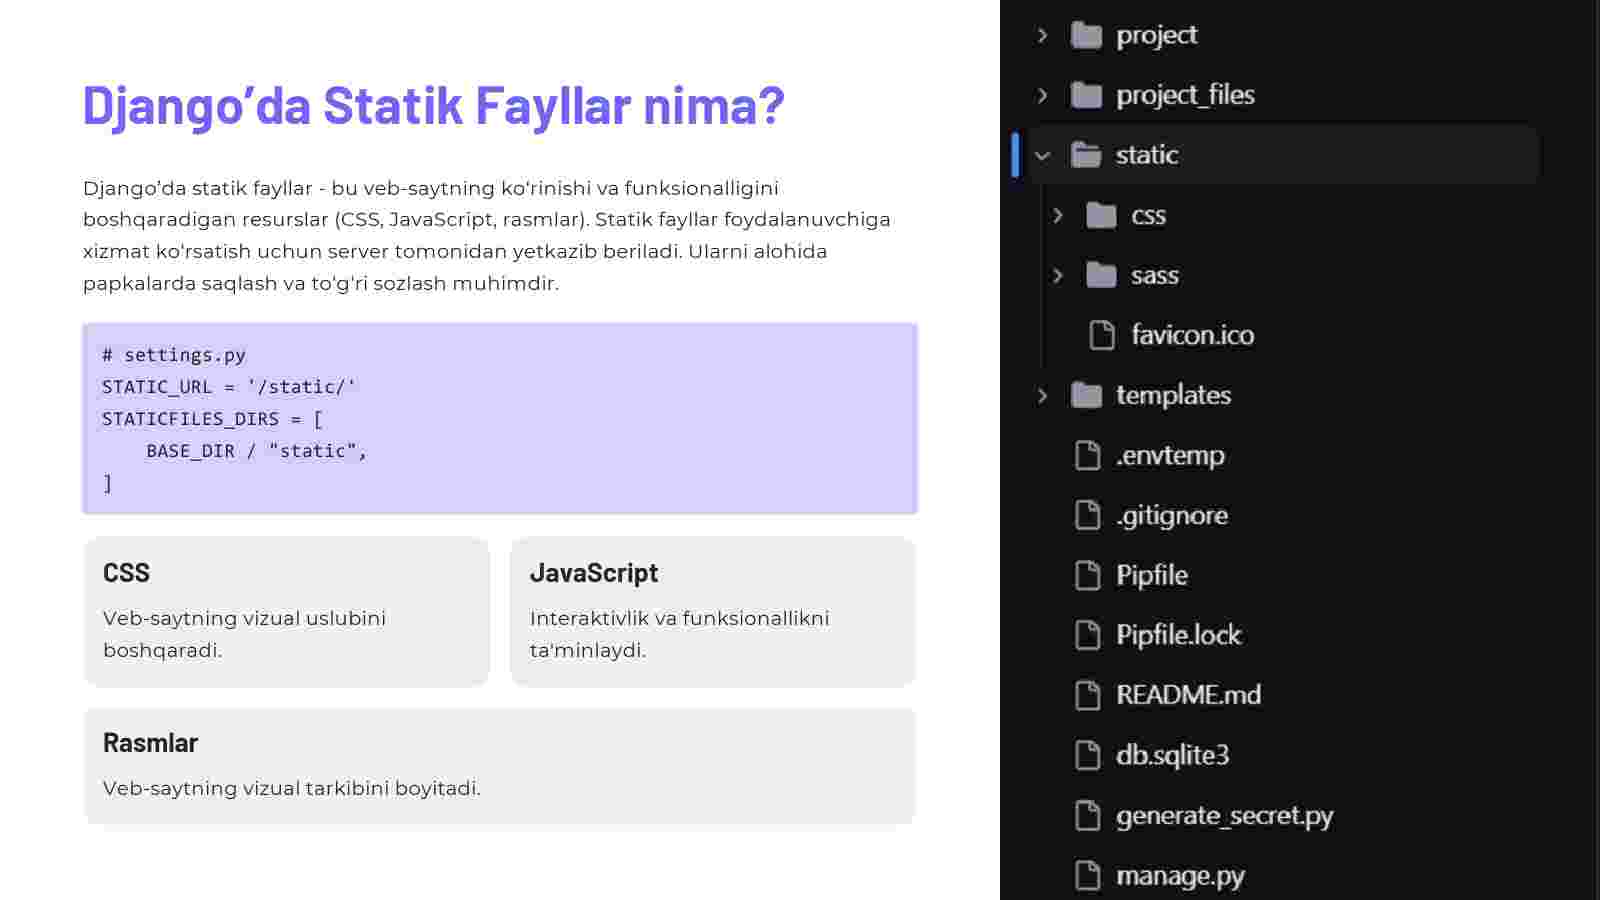Click the open static folder icon
This screenshot has height=900, width=1600.
[x=1086, y=155]
